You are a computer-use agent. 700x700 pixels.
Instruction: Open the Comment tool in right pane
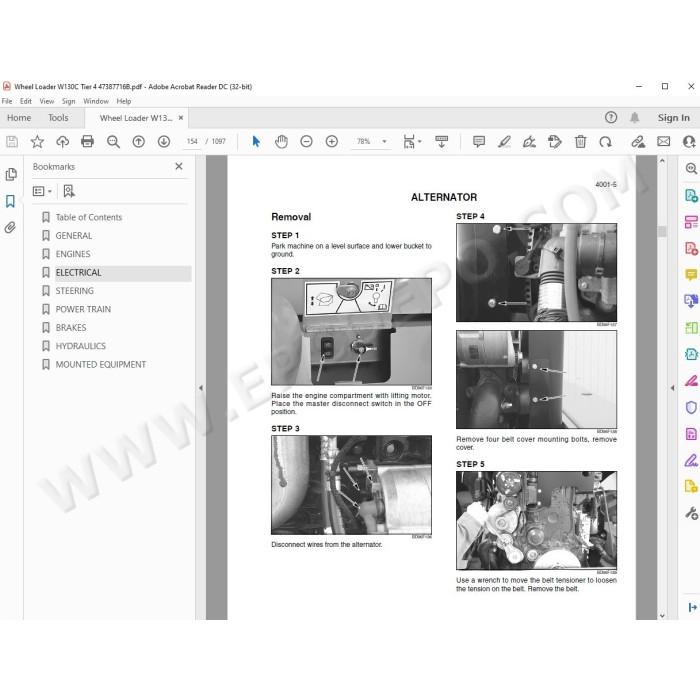point(691,274)
